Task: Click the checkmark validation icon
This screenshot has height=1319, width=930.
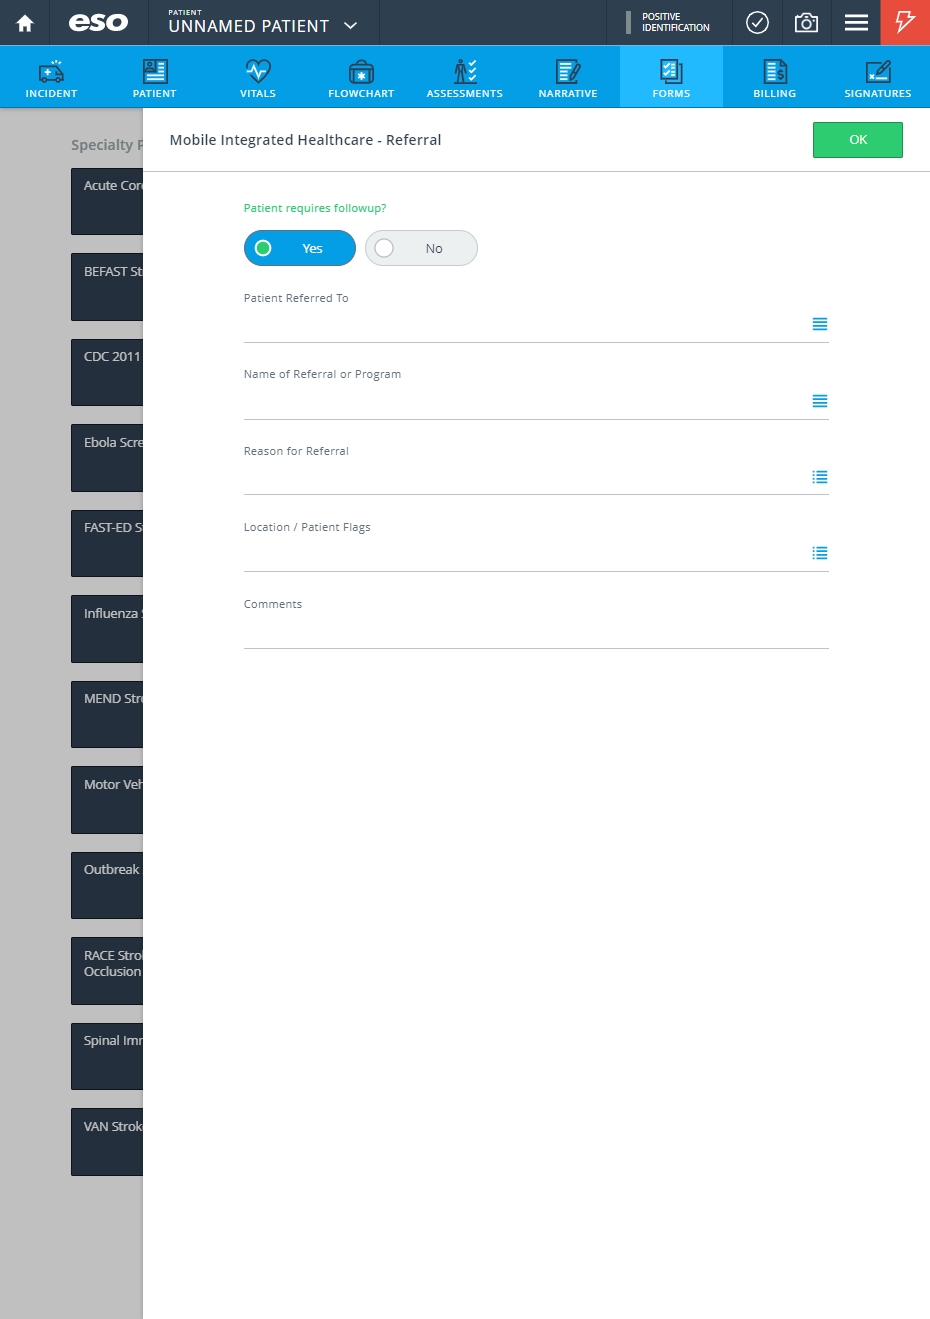Action: click(x=758, y=22)
